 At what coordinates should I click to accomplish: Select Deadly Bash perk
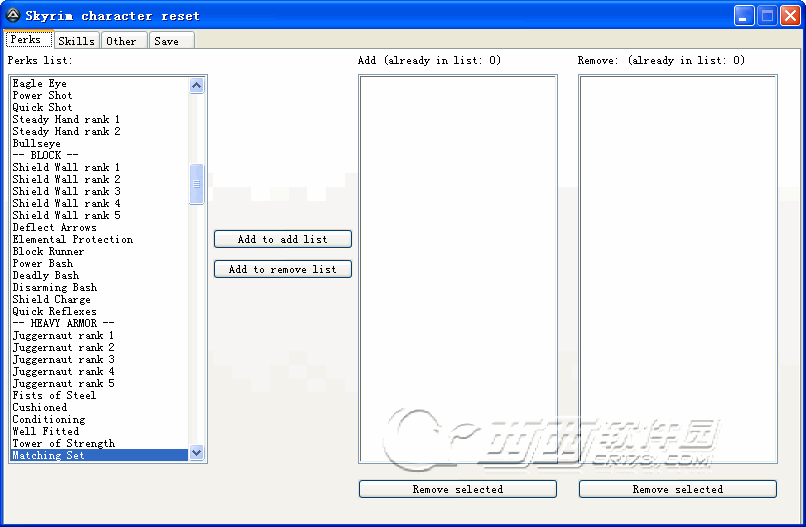(100, 275)
